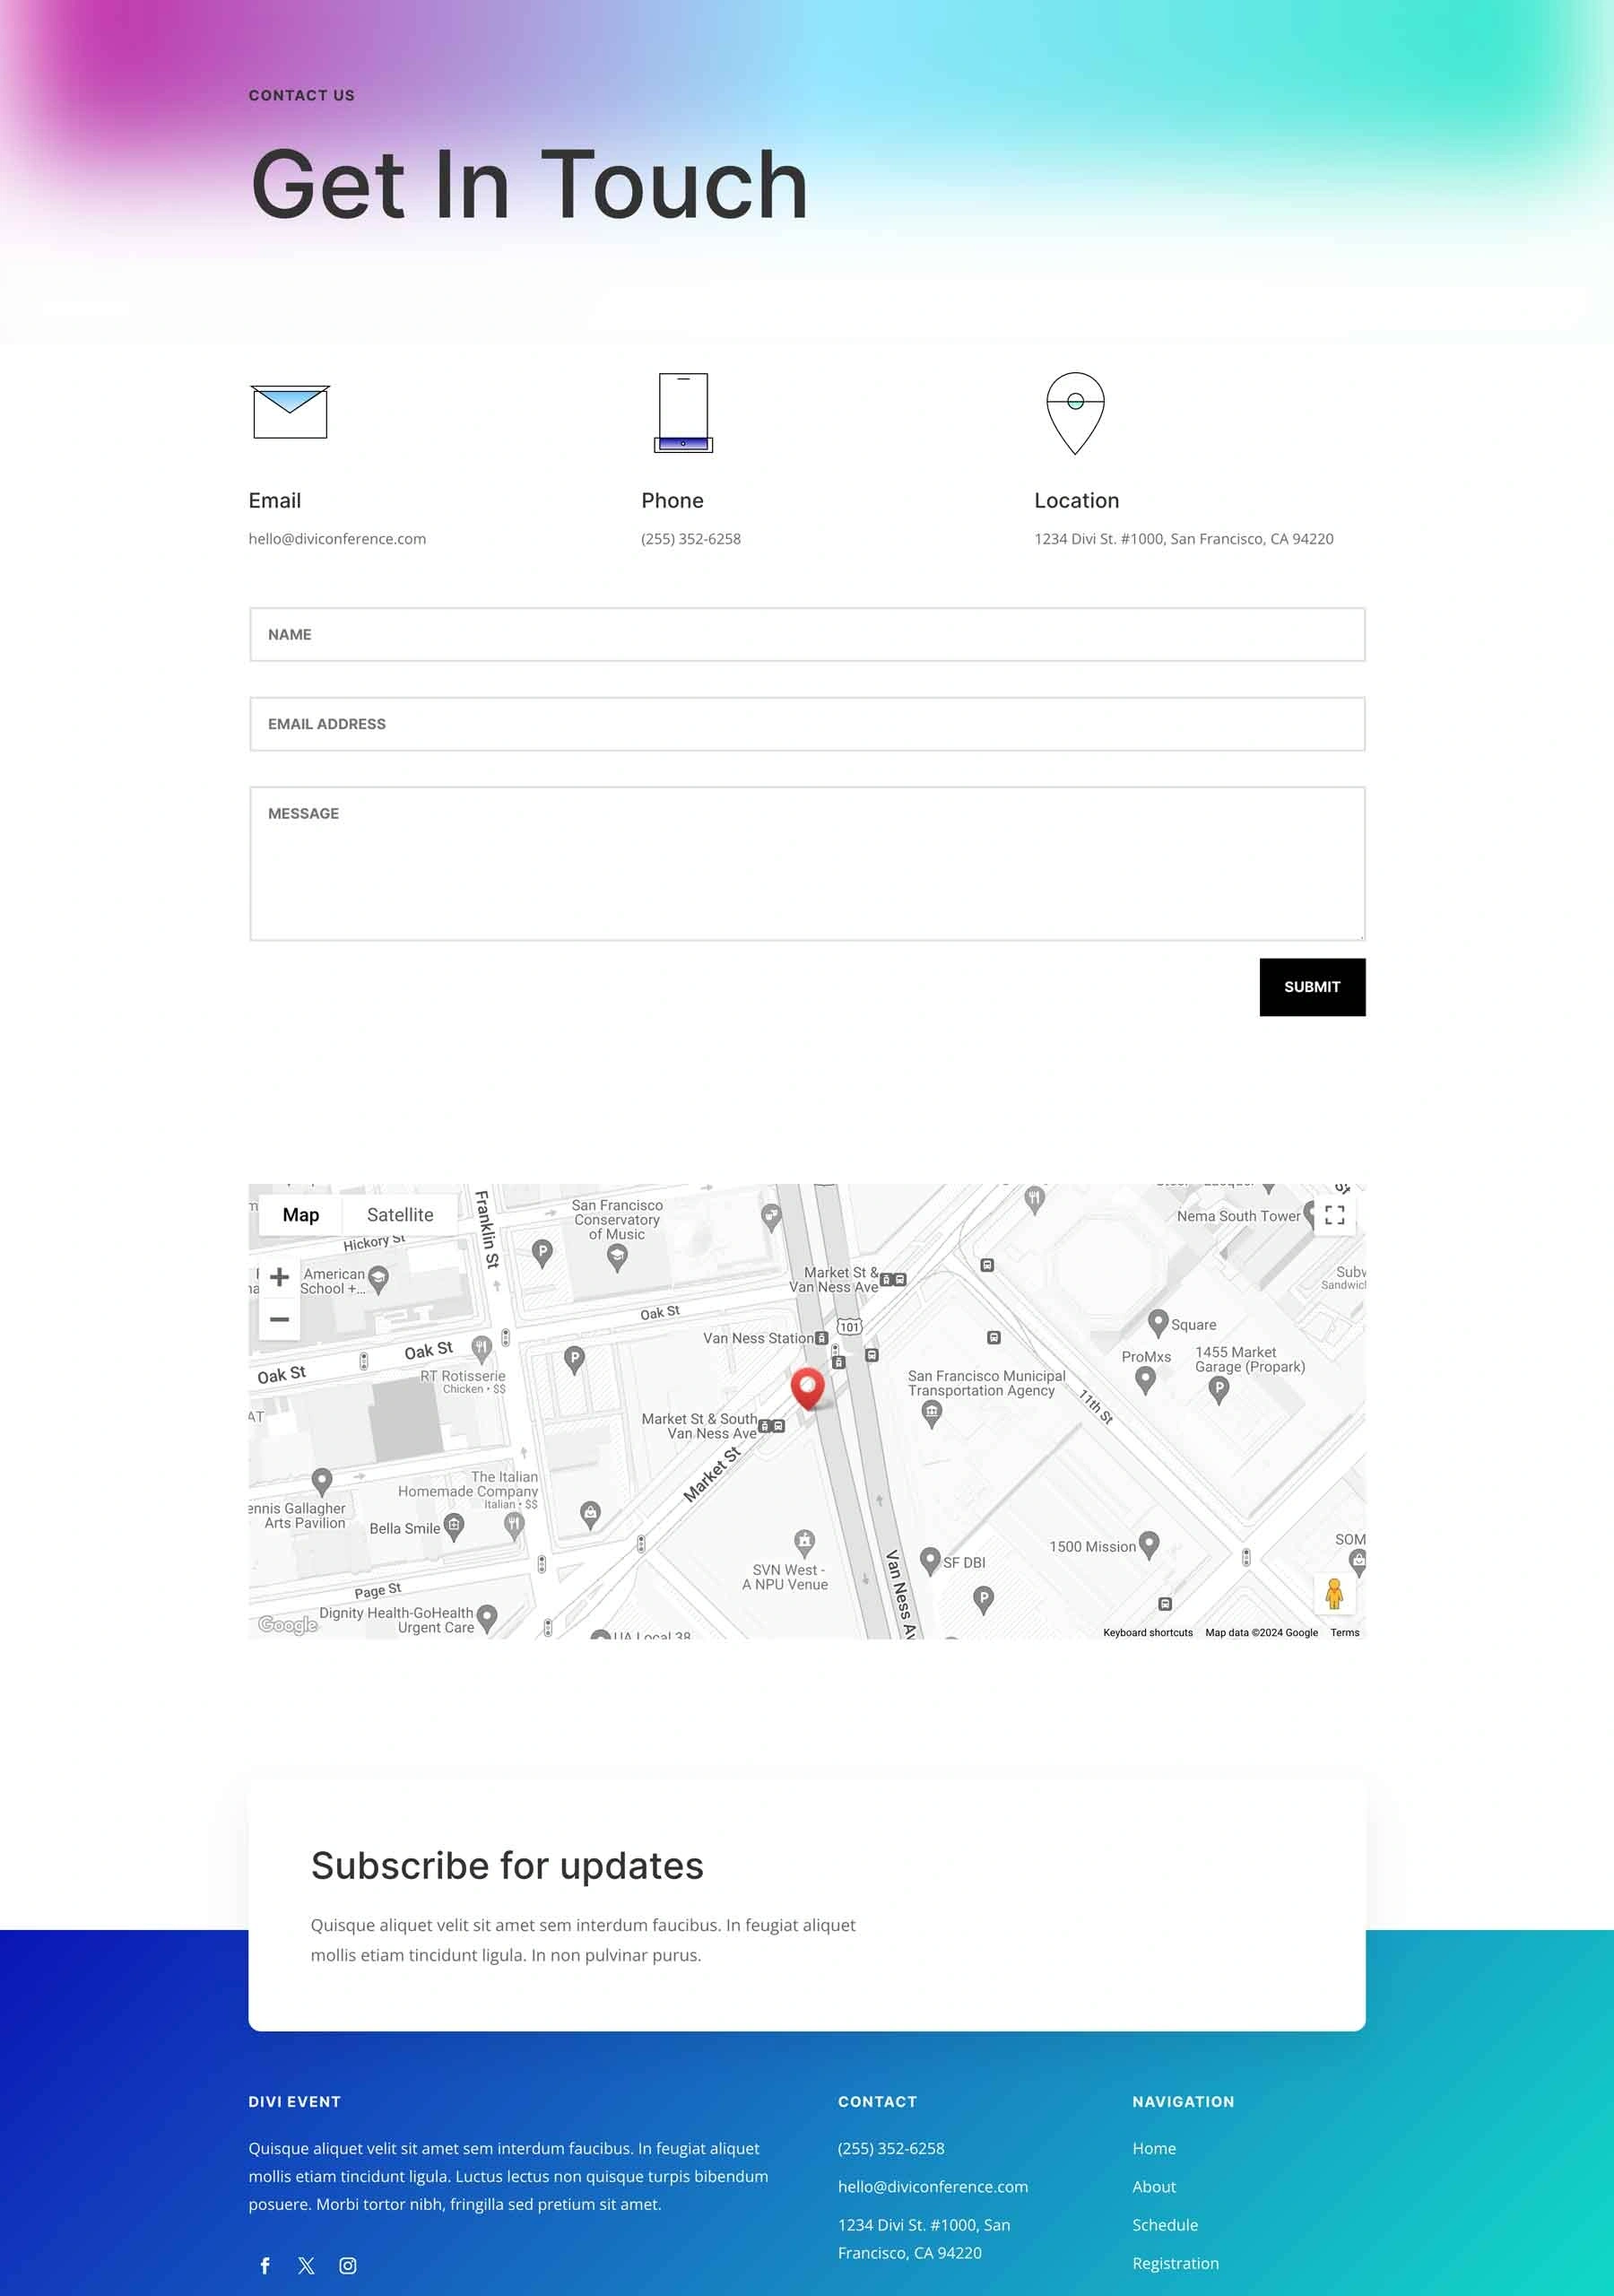Open the Facebook social link
1614x2296 pixels.
pyautogui.click(x=265, y=2265)
